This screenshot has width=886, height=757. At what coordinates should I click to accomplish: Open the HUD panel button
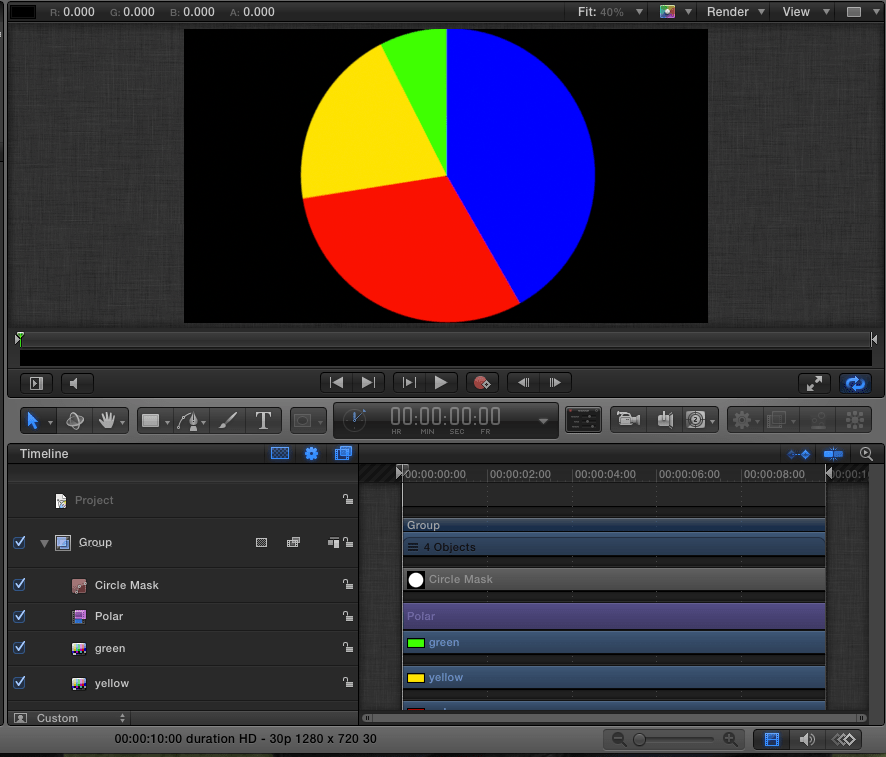click(583, 420)
